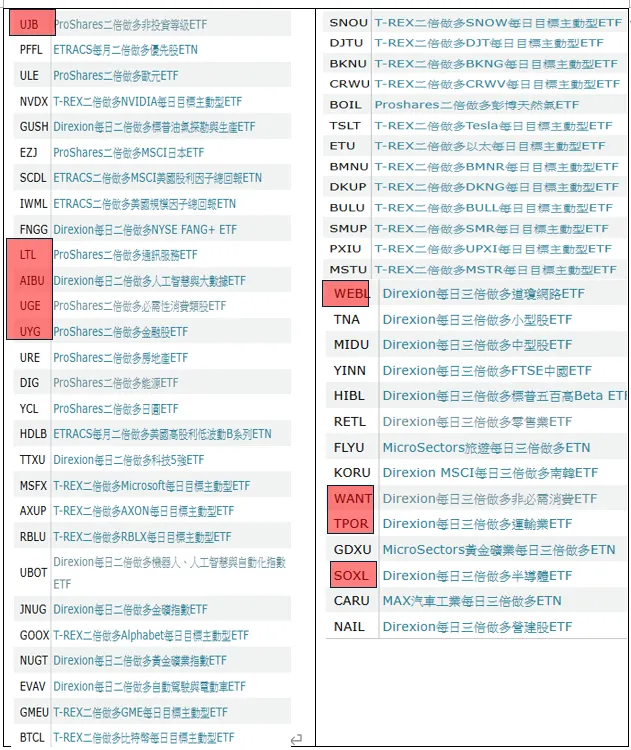
Task: Click the BTCL ticker cell
Action: click(32, 738)
